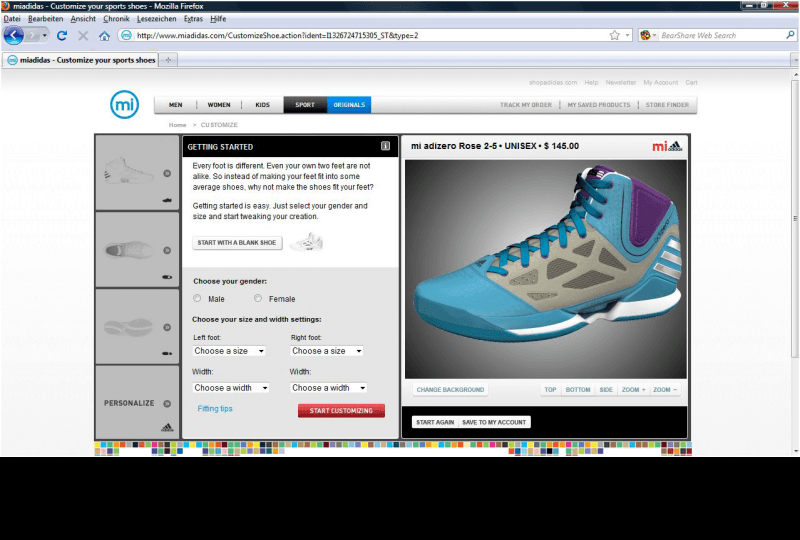Switch to the ORIGINALS tab
Image resolution: width=800 pixels, height=540 pixels.
[x=349, y=105]
